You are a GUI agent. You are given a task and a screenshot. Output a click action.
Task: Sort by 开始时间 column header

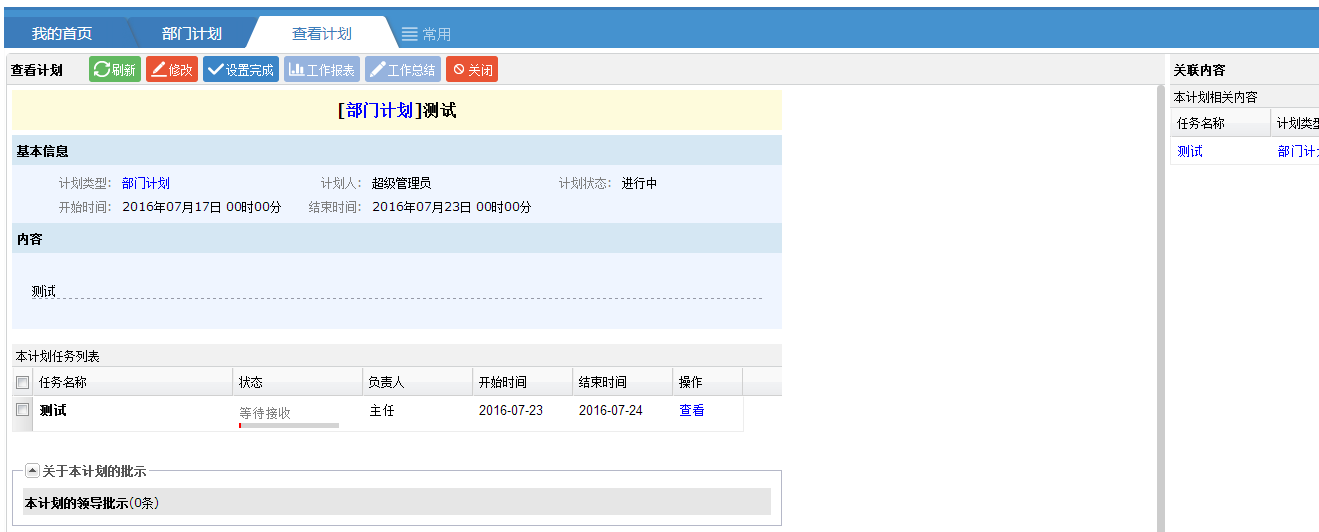pyautogui.click(x=503, y=382)
